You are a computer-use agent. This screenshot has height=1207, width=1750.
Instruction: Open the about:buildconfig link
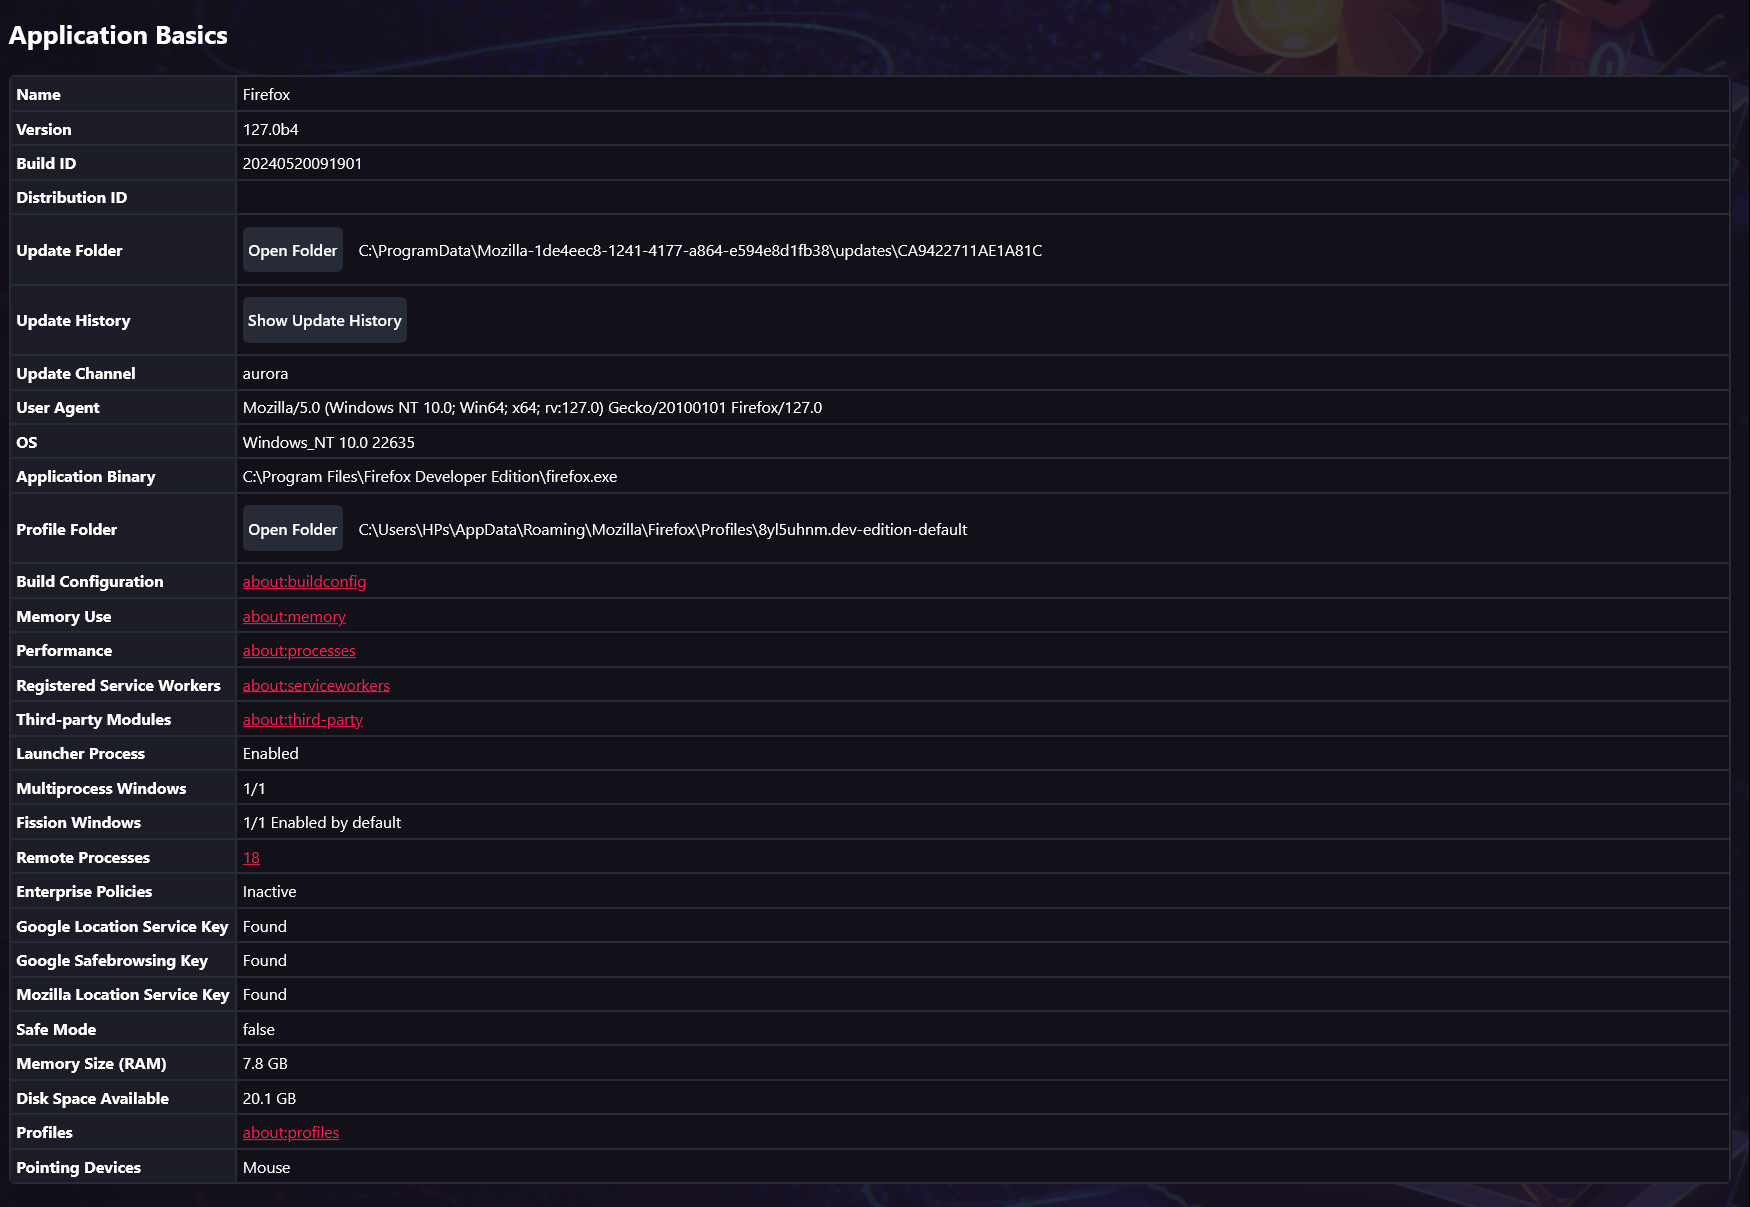tap(304, 582)
